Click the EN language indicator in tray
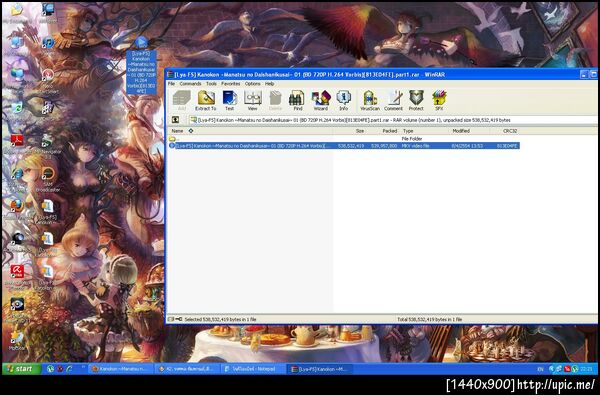 [541, 369]
